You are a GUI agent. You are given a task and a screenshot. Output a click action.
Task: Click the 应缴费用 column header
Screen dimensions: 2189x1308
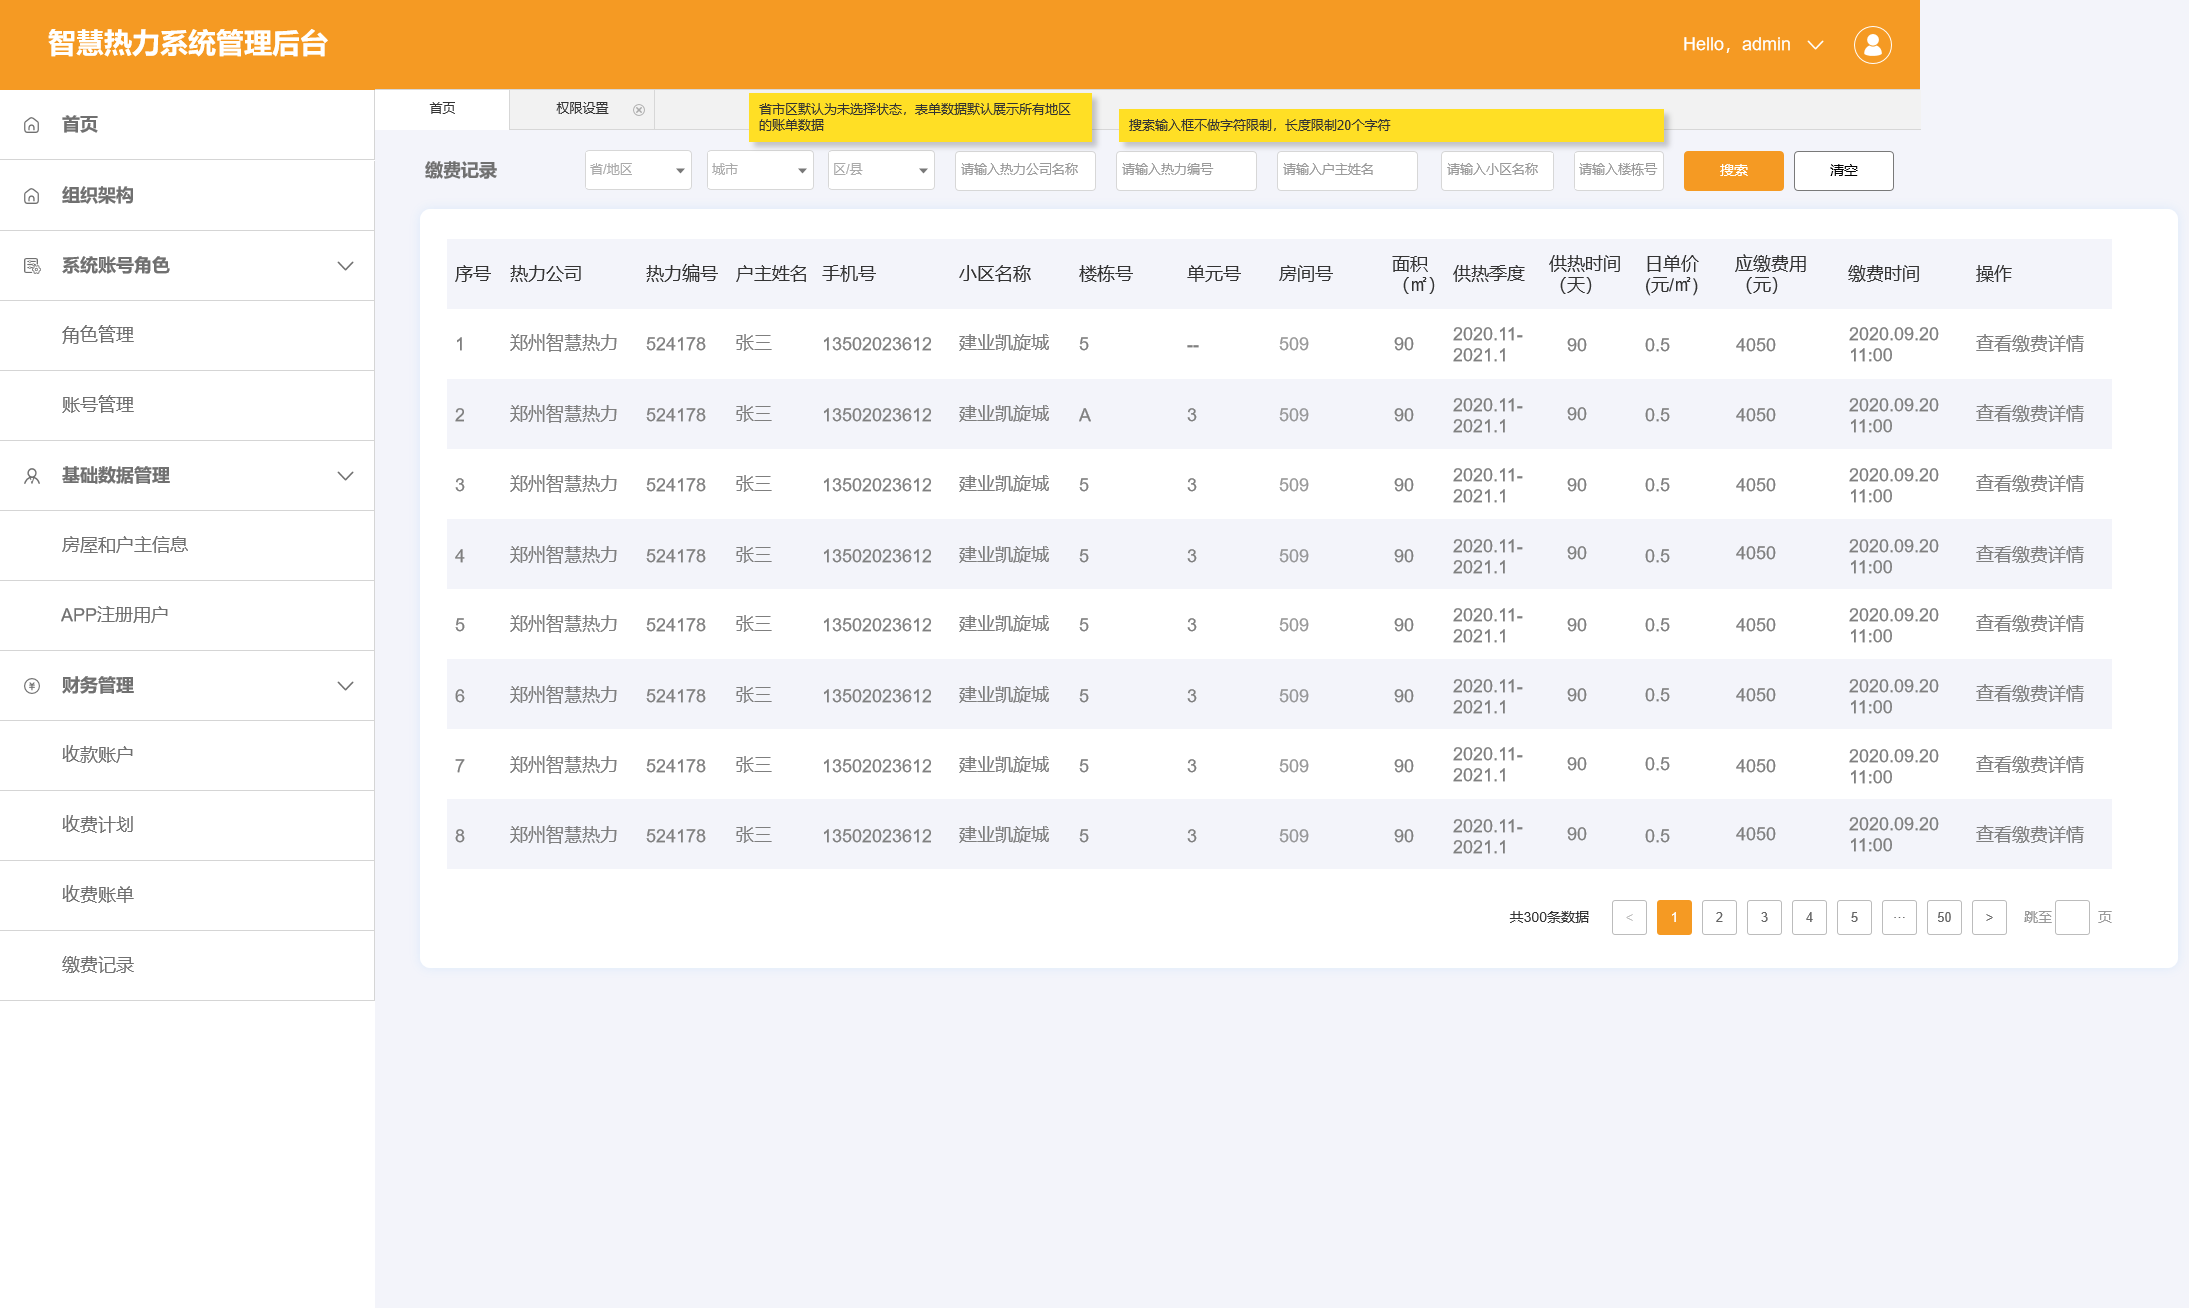(x=1770, y=274)
